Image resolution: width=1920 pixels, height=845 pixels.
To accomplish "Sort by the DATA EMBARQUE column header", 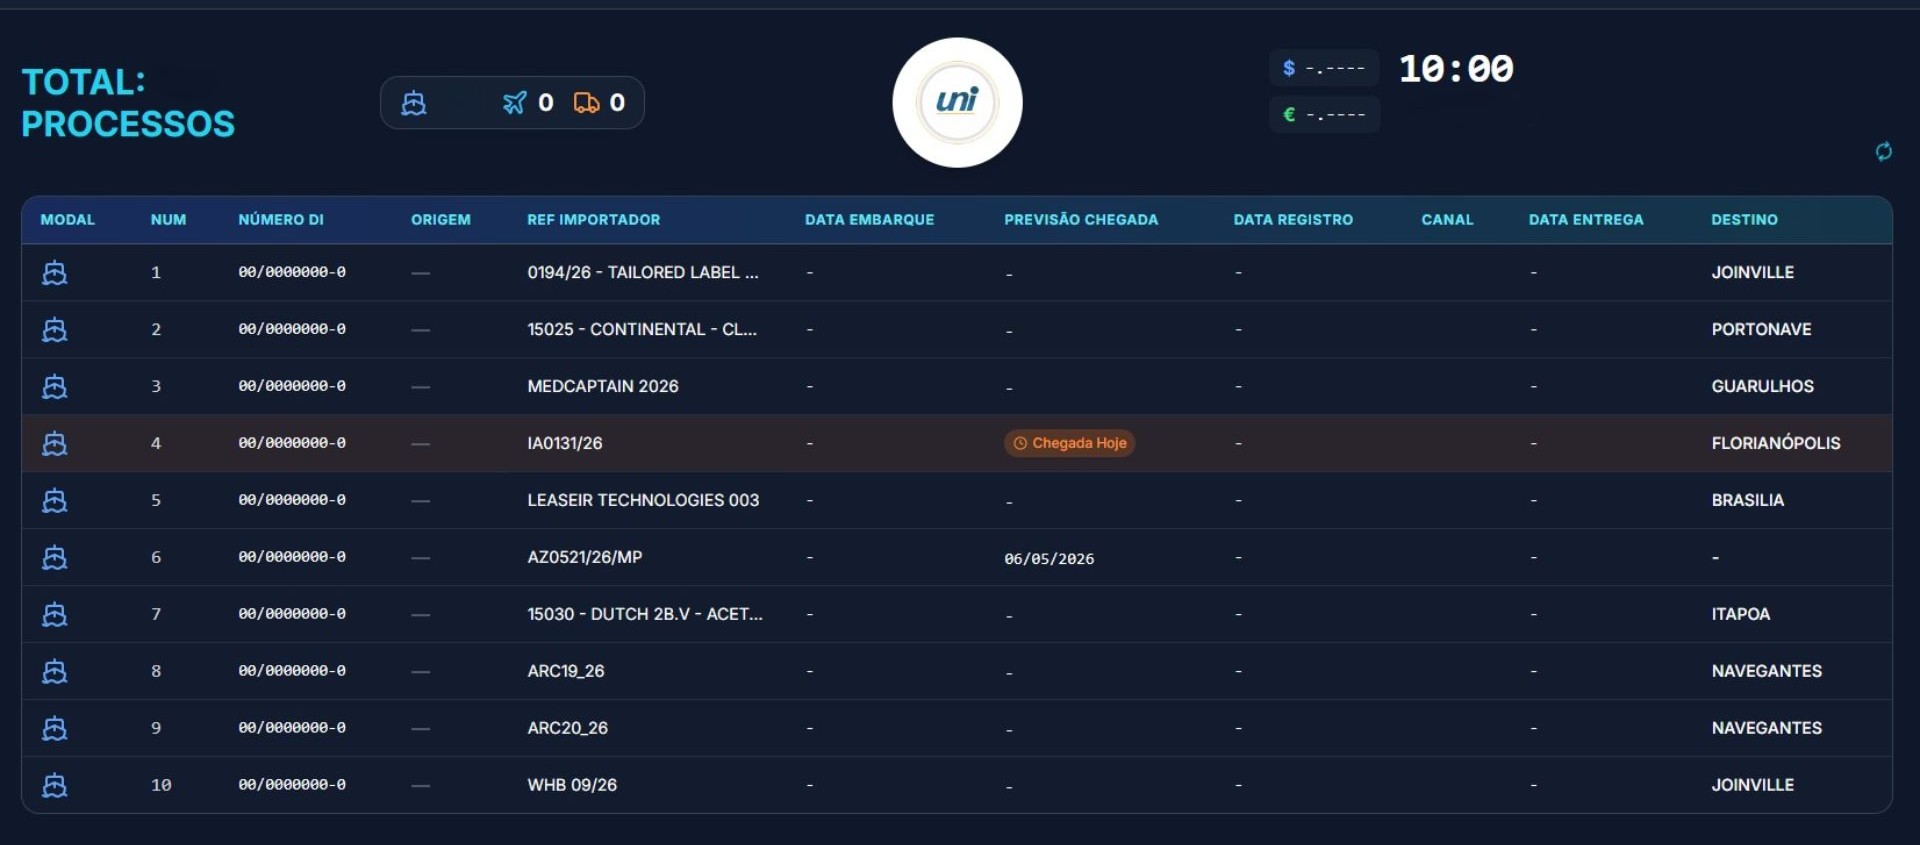I will point(869,220).
